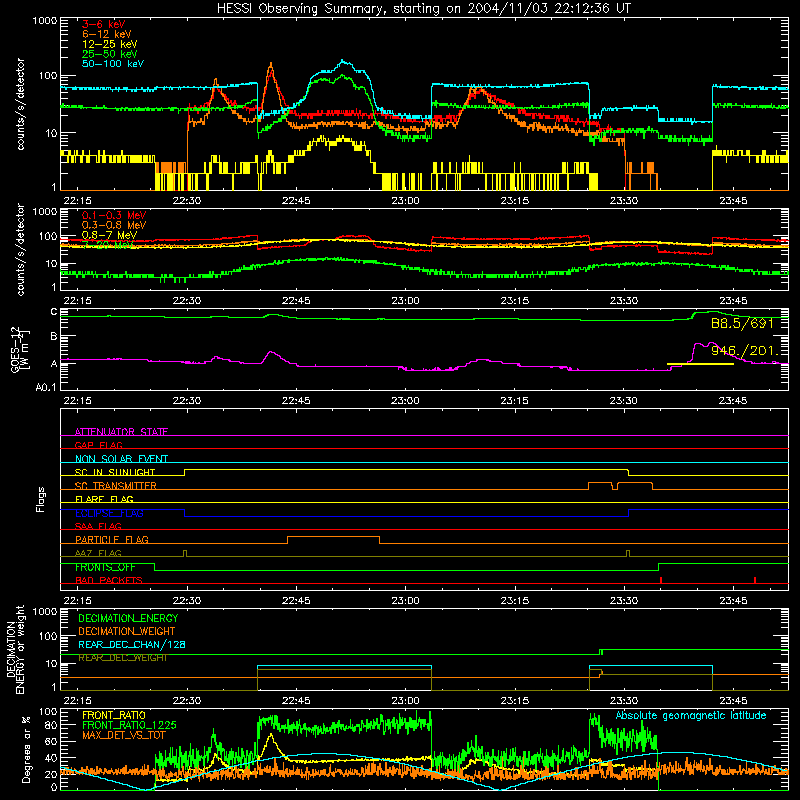
Task: Click the first raised SC_TRANSMITTER segment
Action: pyautogui.click(x=600, y=482)
